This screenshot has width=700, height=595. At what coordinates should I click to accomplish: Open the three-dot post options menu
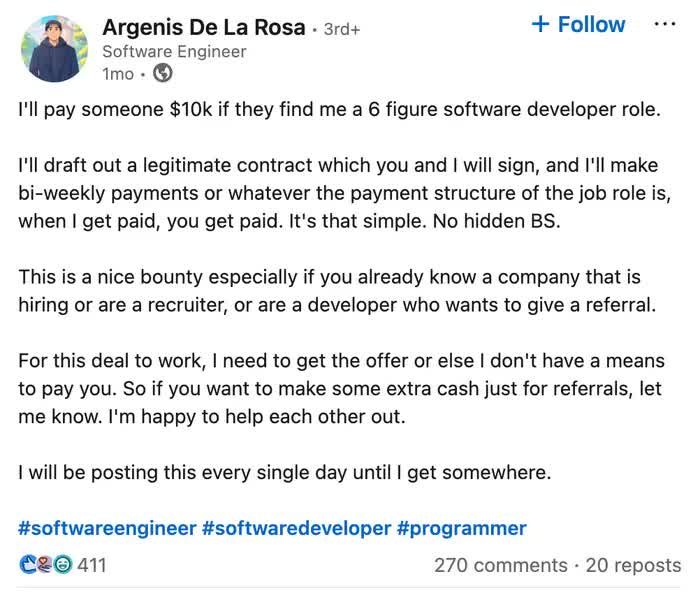(665, 24)
